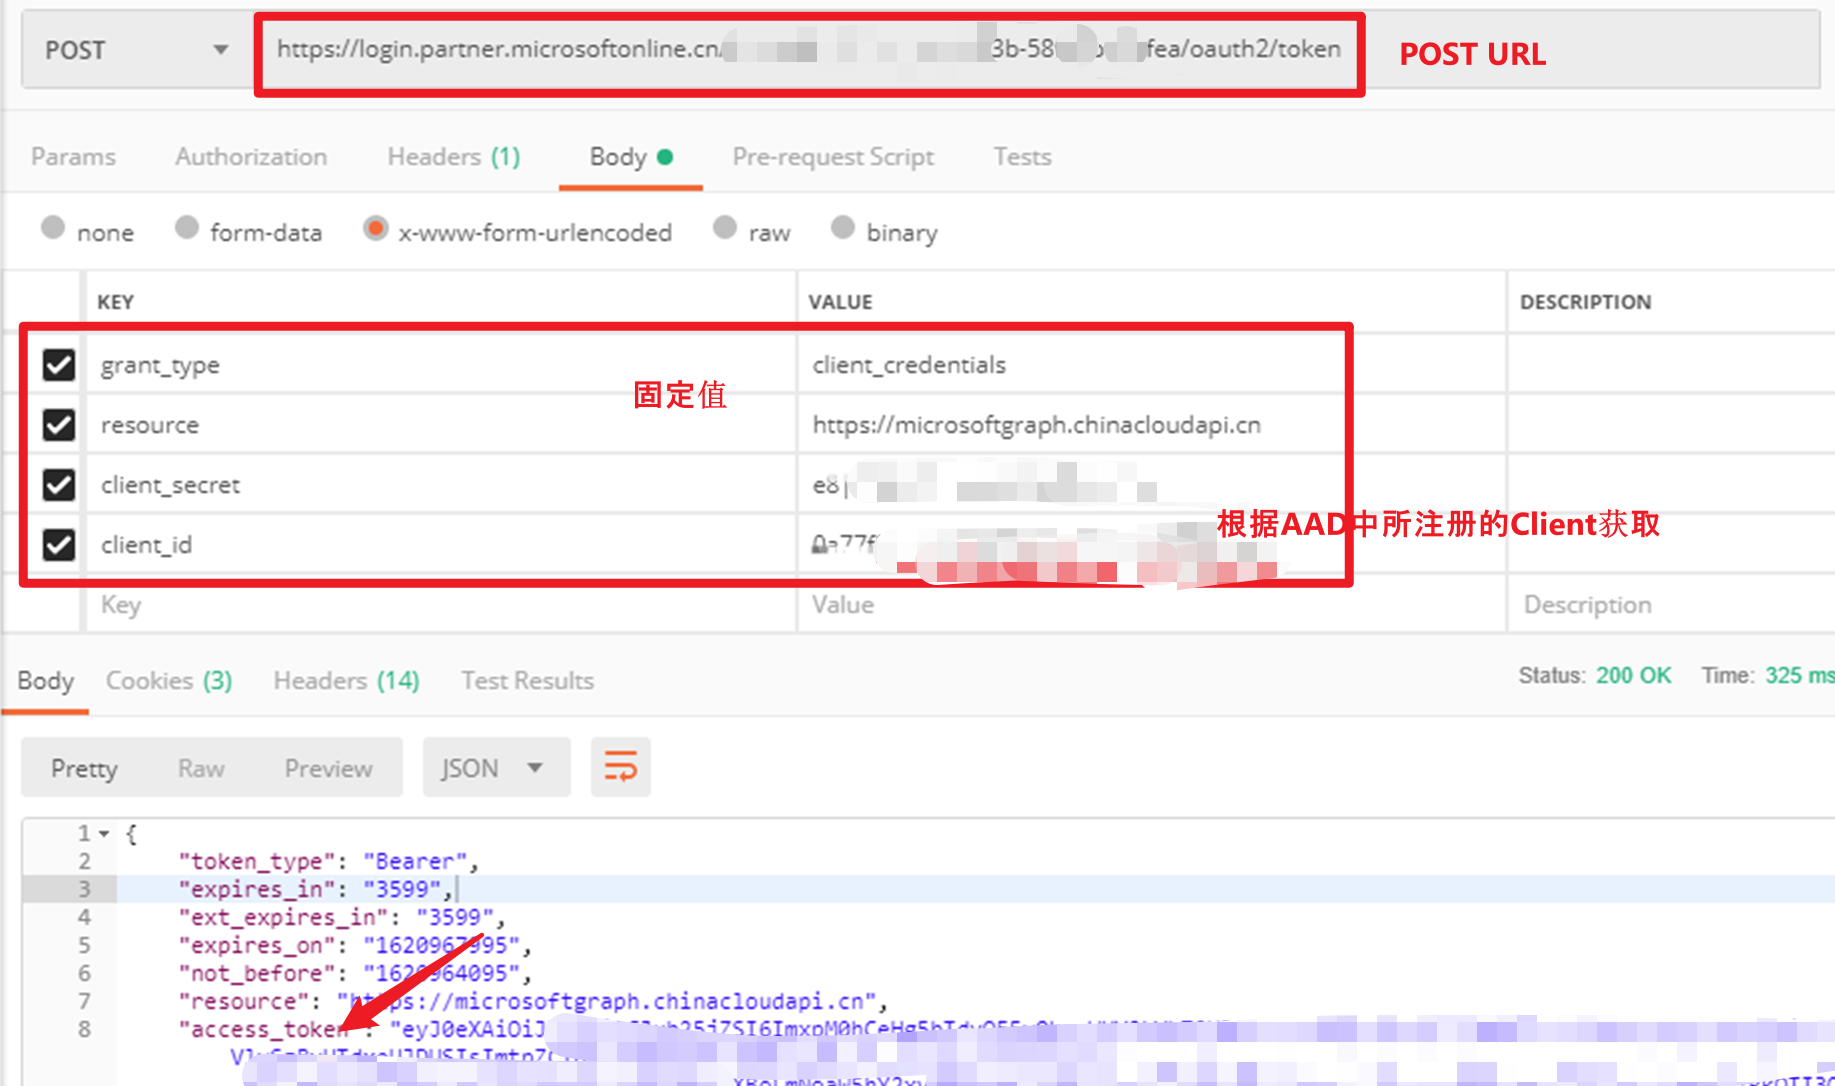Open the request Headers (1) tab
This screenshot has height=1086, width=1835.
coord(453,157)
